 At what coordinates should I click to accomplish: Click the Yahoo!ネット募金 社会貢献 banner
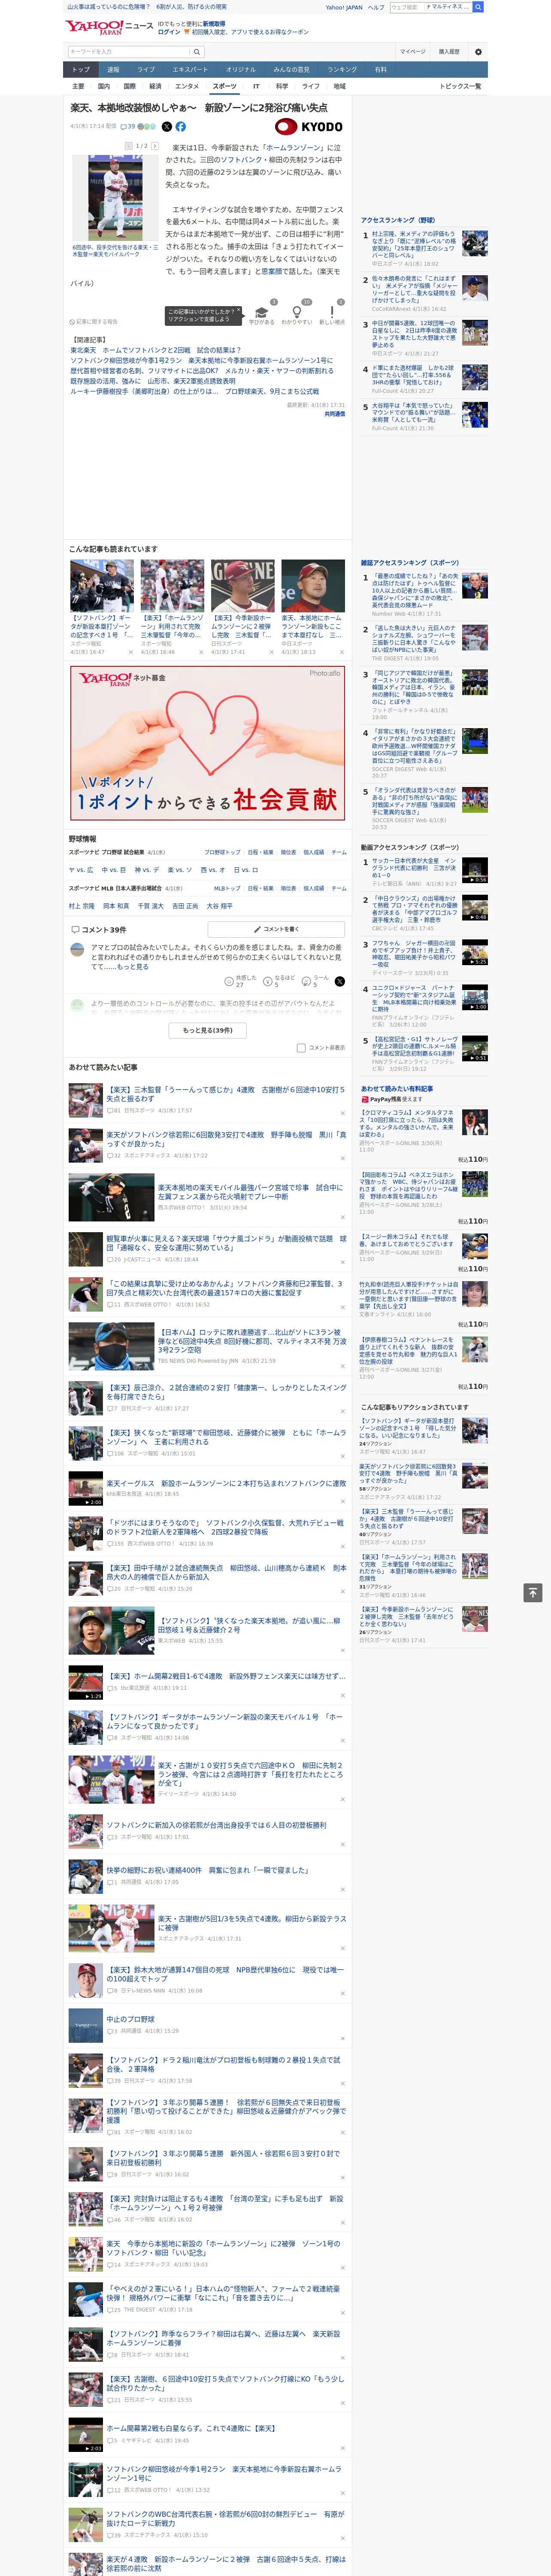[207, 743]
